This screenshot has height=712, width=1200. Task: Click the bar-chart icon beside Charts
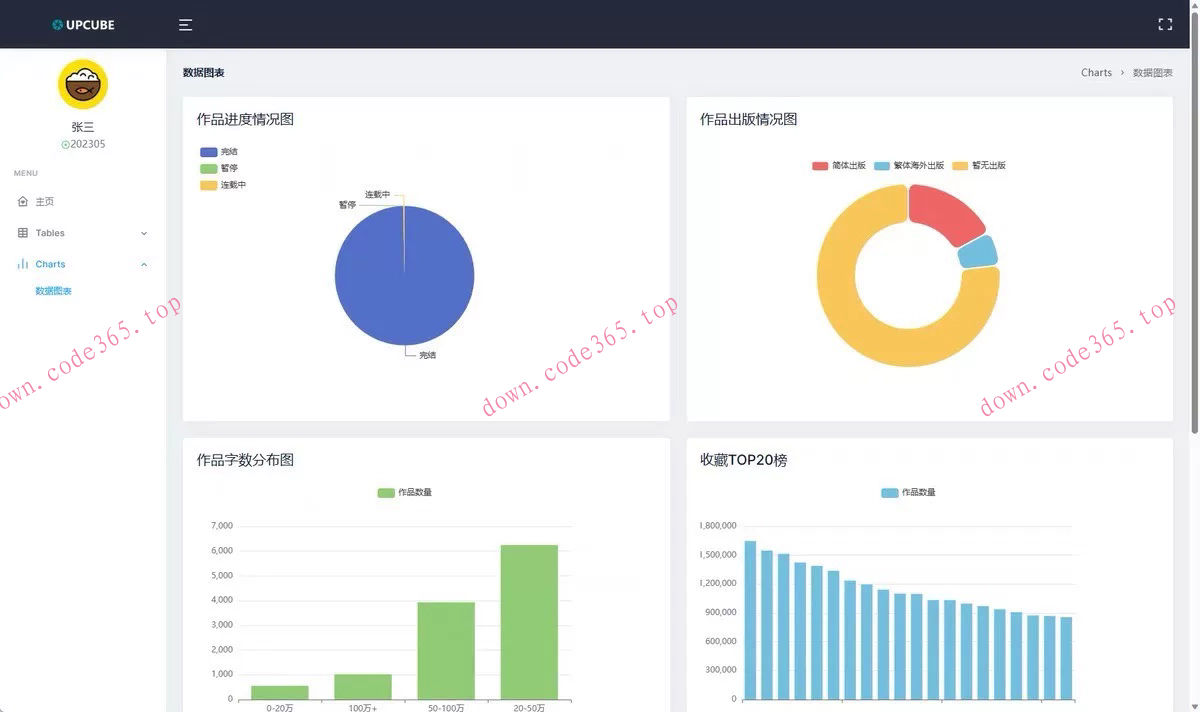[23, 264]
